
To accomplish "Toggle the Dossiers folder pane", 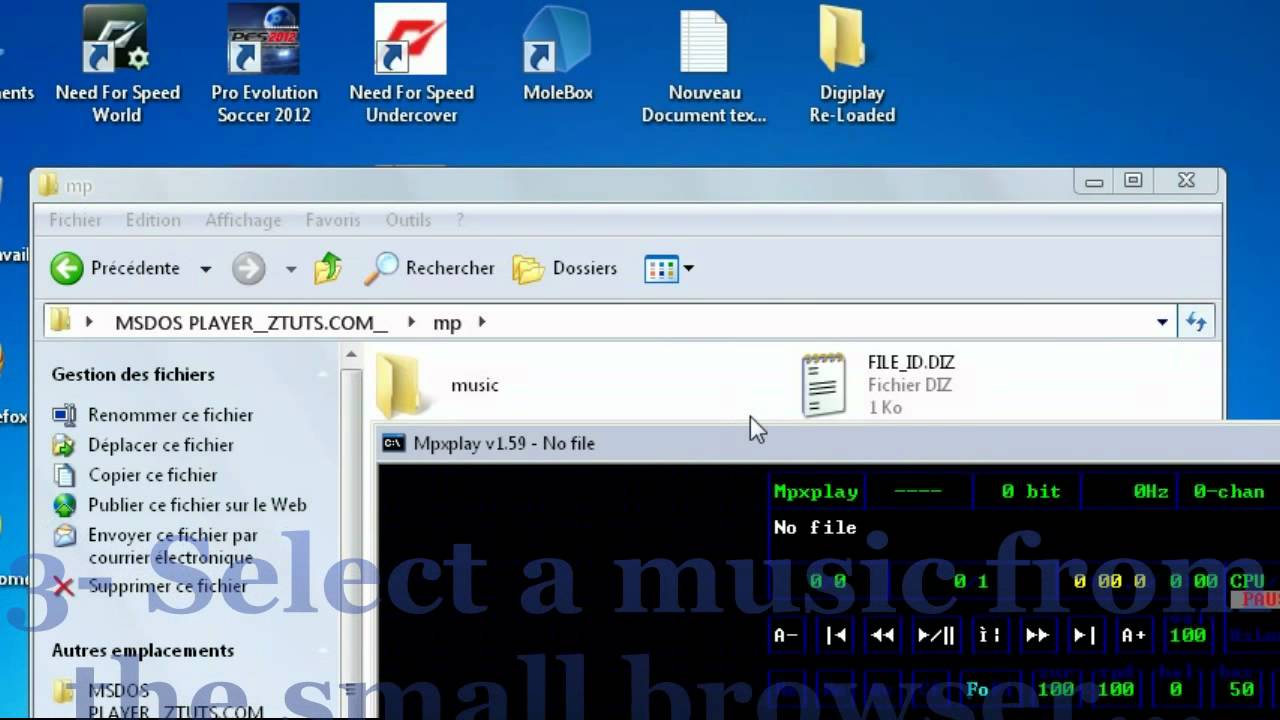I will point(565,268).
